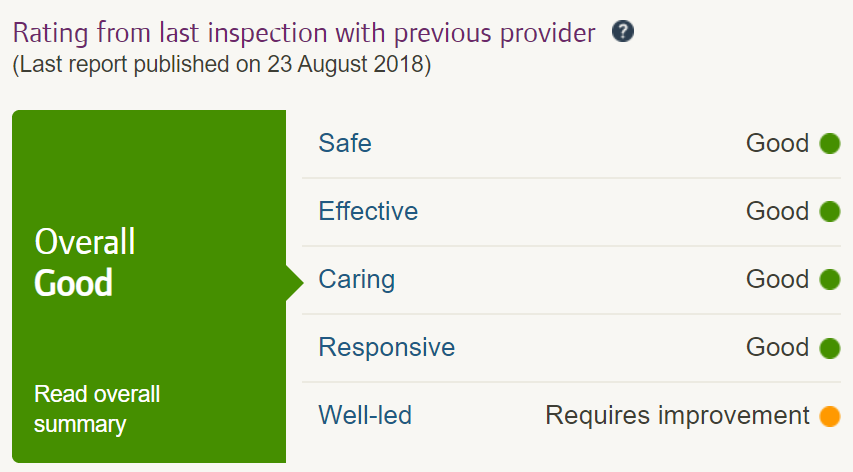
Task: Click the orange Requires improvement dot
Action: pyautogui.click(x=830, y=416)
